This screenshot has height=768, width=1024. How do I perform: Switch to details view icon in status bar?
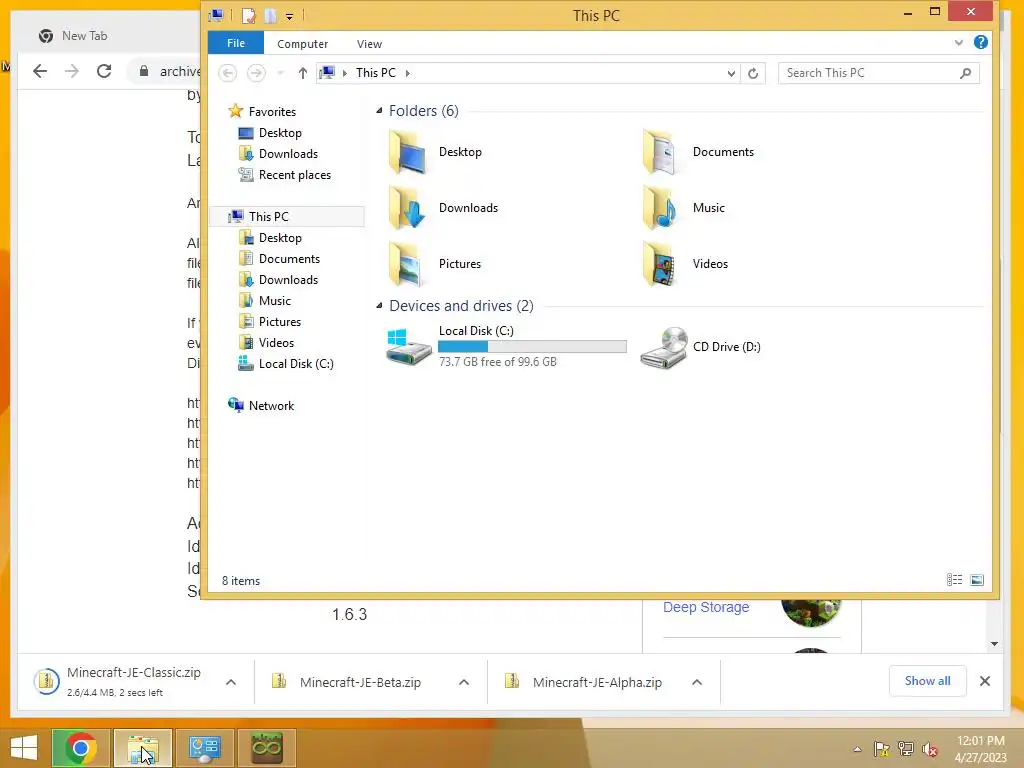[954, 580]
